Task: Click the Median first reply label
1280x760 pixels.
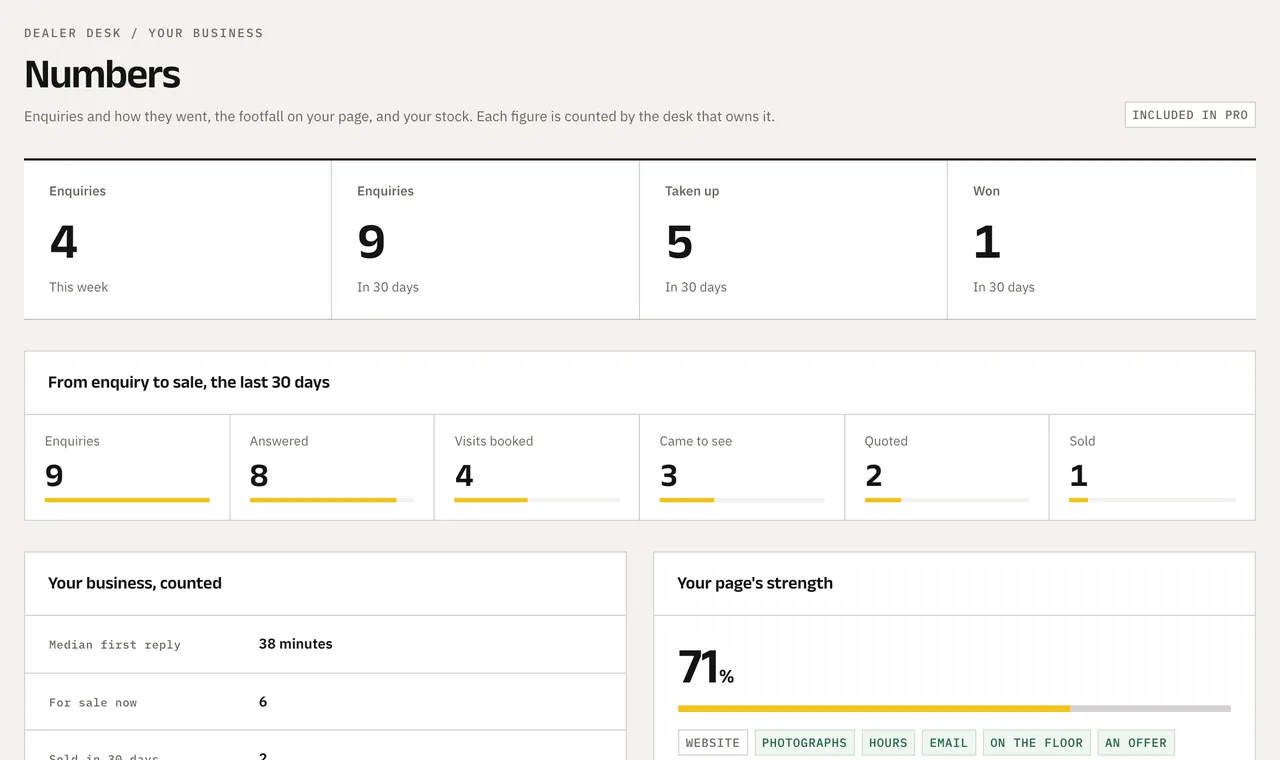Action: 115,645
